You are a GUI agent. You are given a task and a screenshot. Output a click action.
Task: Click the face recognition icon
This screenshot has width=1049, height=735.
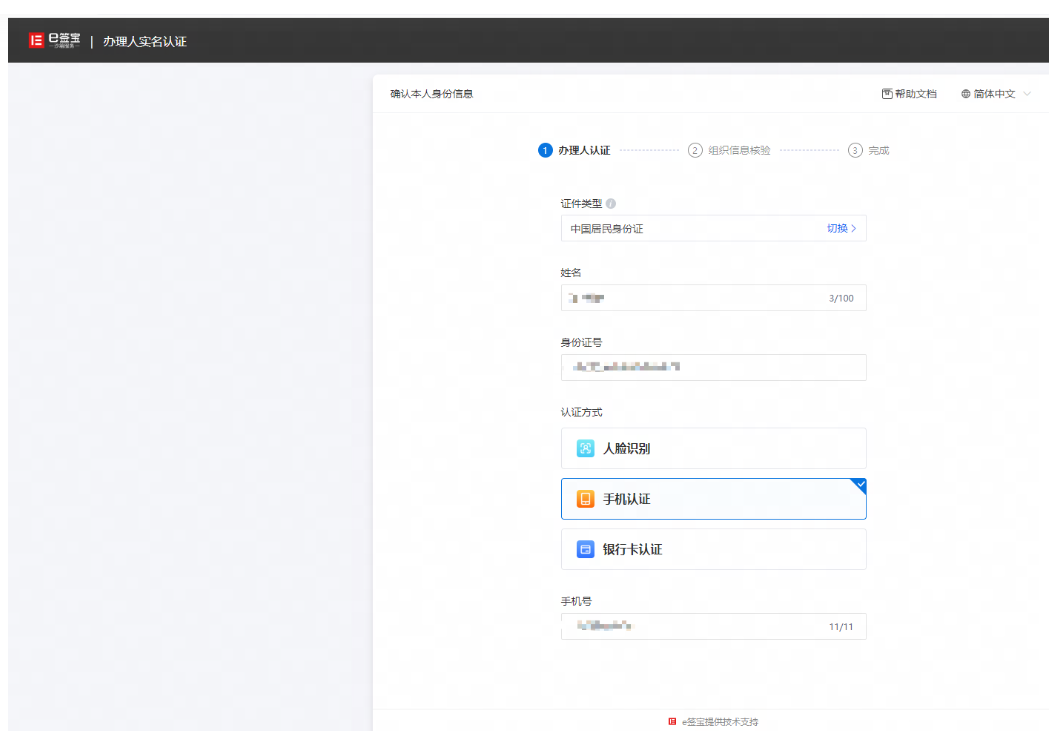coord(585,448)
